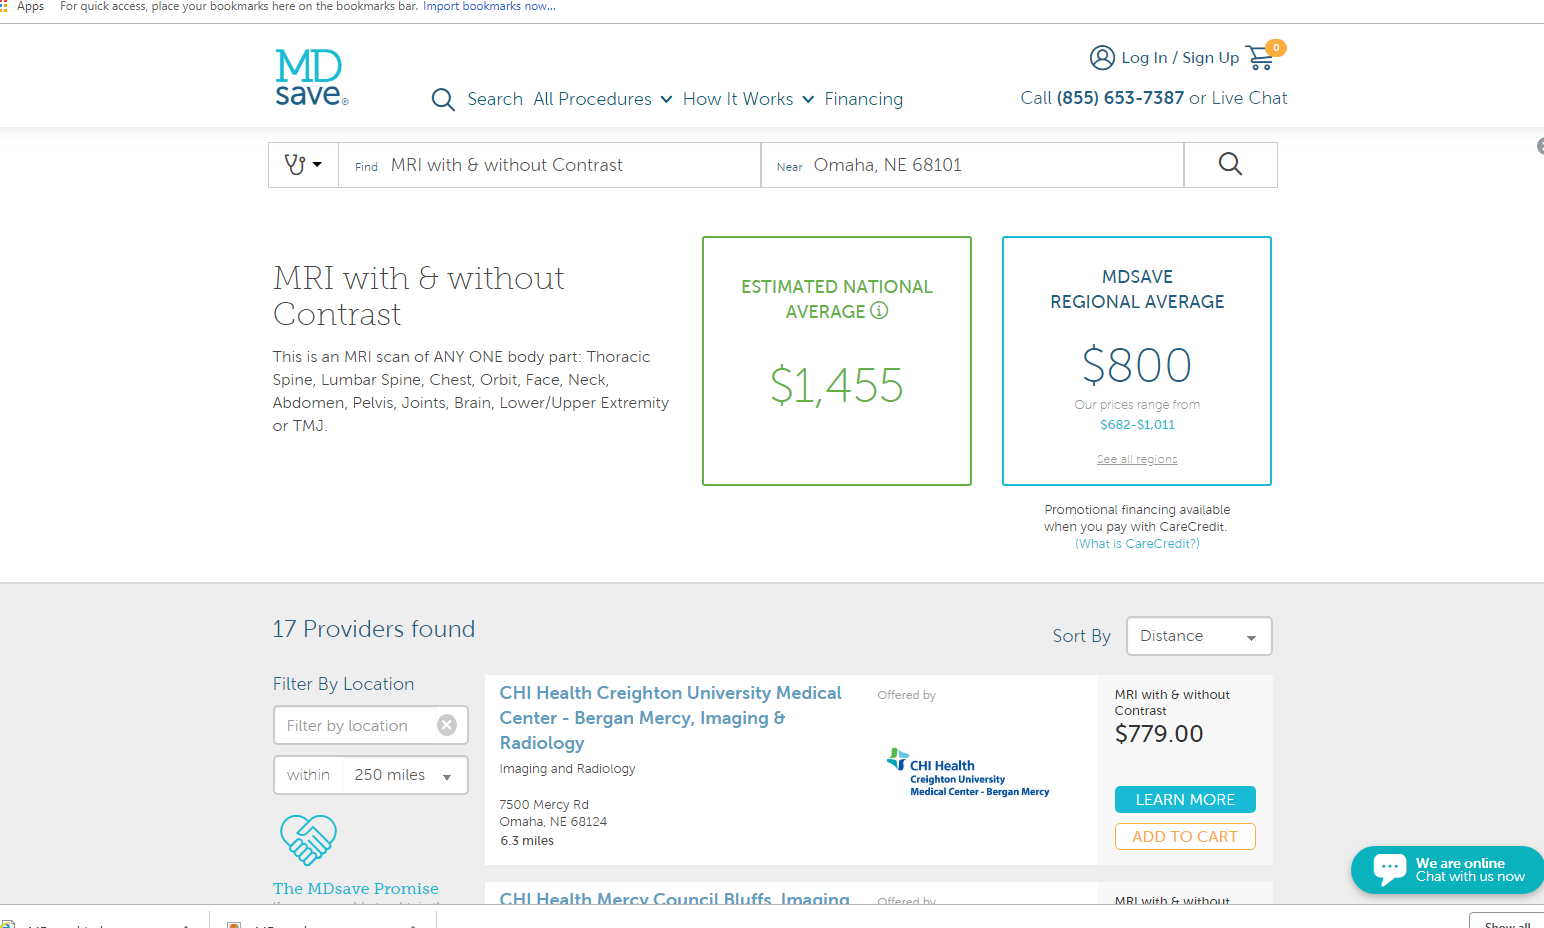This screenshot has width=1544, height=928.
Task: Show info about estimated national average
Action: (x=879, y=311)
